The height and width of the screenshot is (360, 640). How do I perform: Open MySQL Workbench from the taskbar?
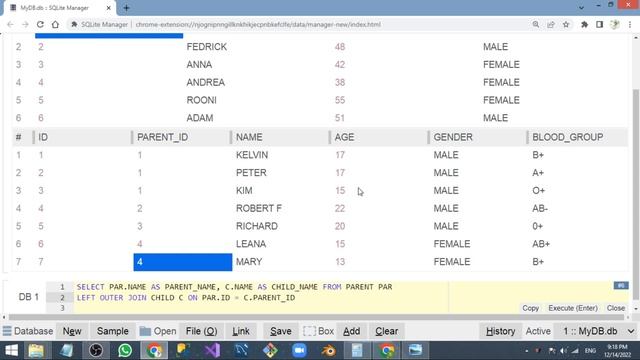241,351
